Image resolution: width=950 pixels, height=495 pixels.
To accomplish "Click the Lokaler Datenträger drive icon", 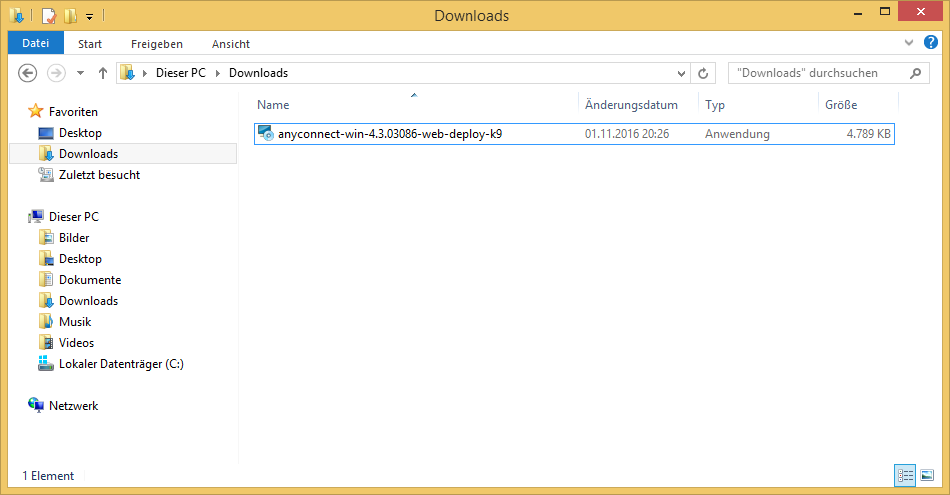I will tap(46, 363).
